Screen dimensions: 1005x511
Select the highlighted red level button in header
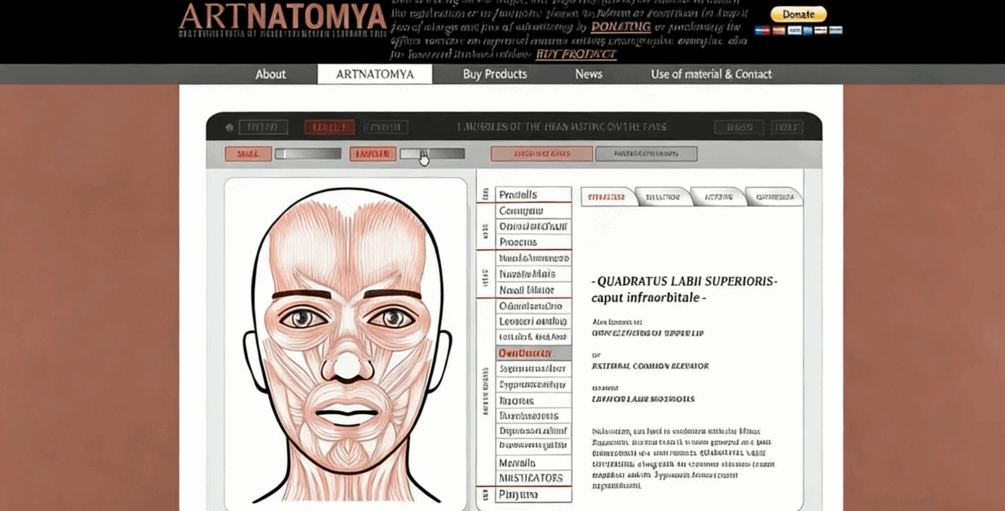(x=328, y=127)
